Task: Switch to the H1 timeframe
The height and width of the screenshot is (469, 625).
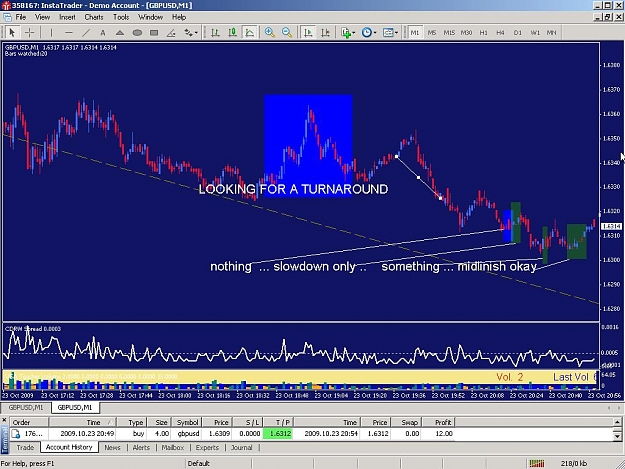Action: click(483, 32)
